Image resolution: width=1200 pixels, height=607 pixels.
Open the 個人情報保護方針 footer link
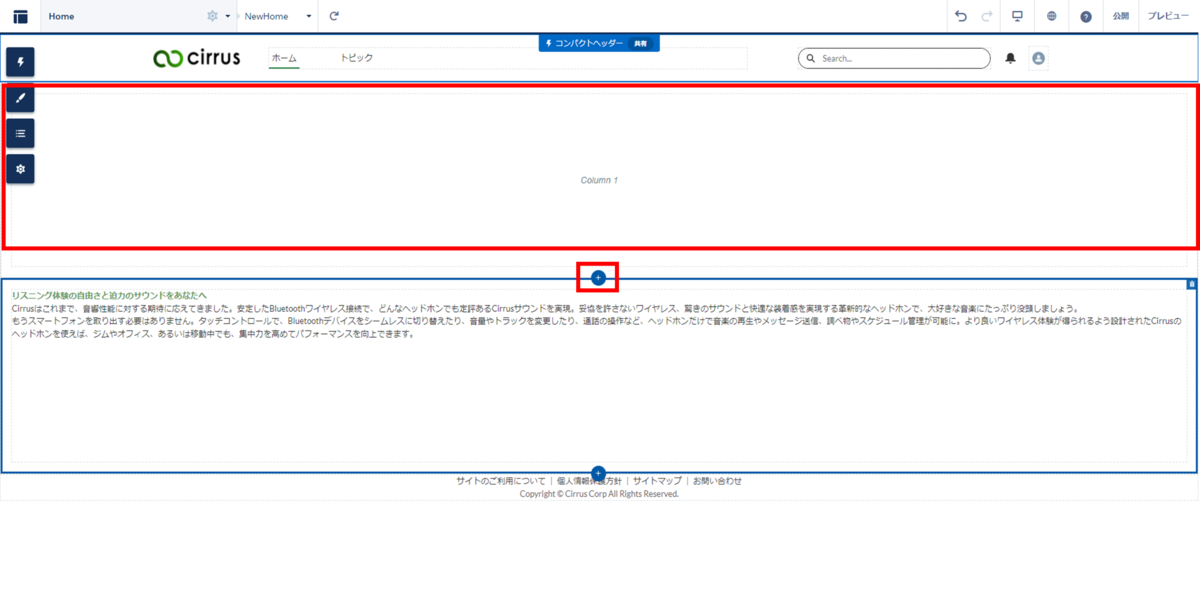pyautogui.click(x=589, y=481)
